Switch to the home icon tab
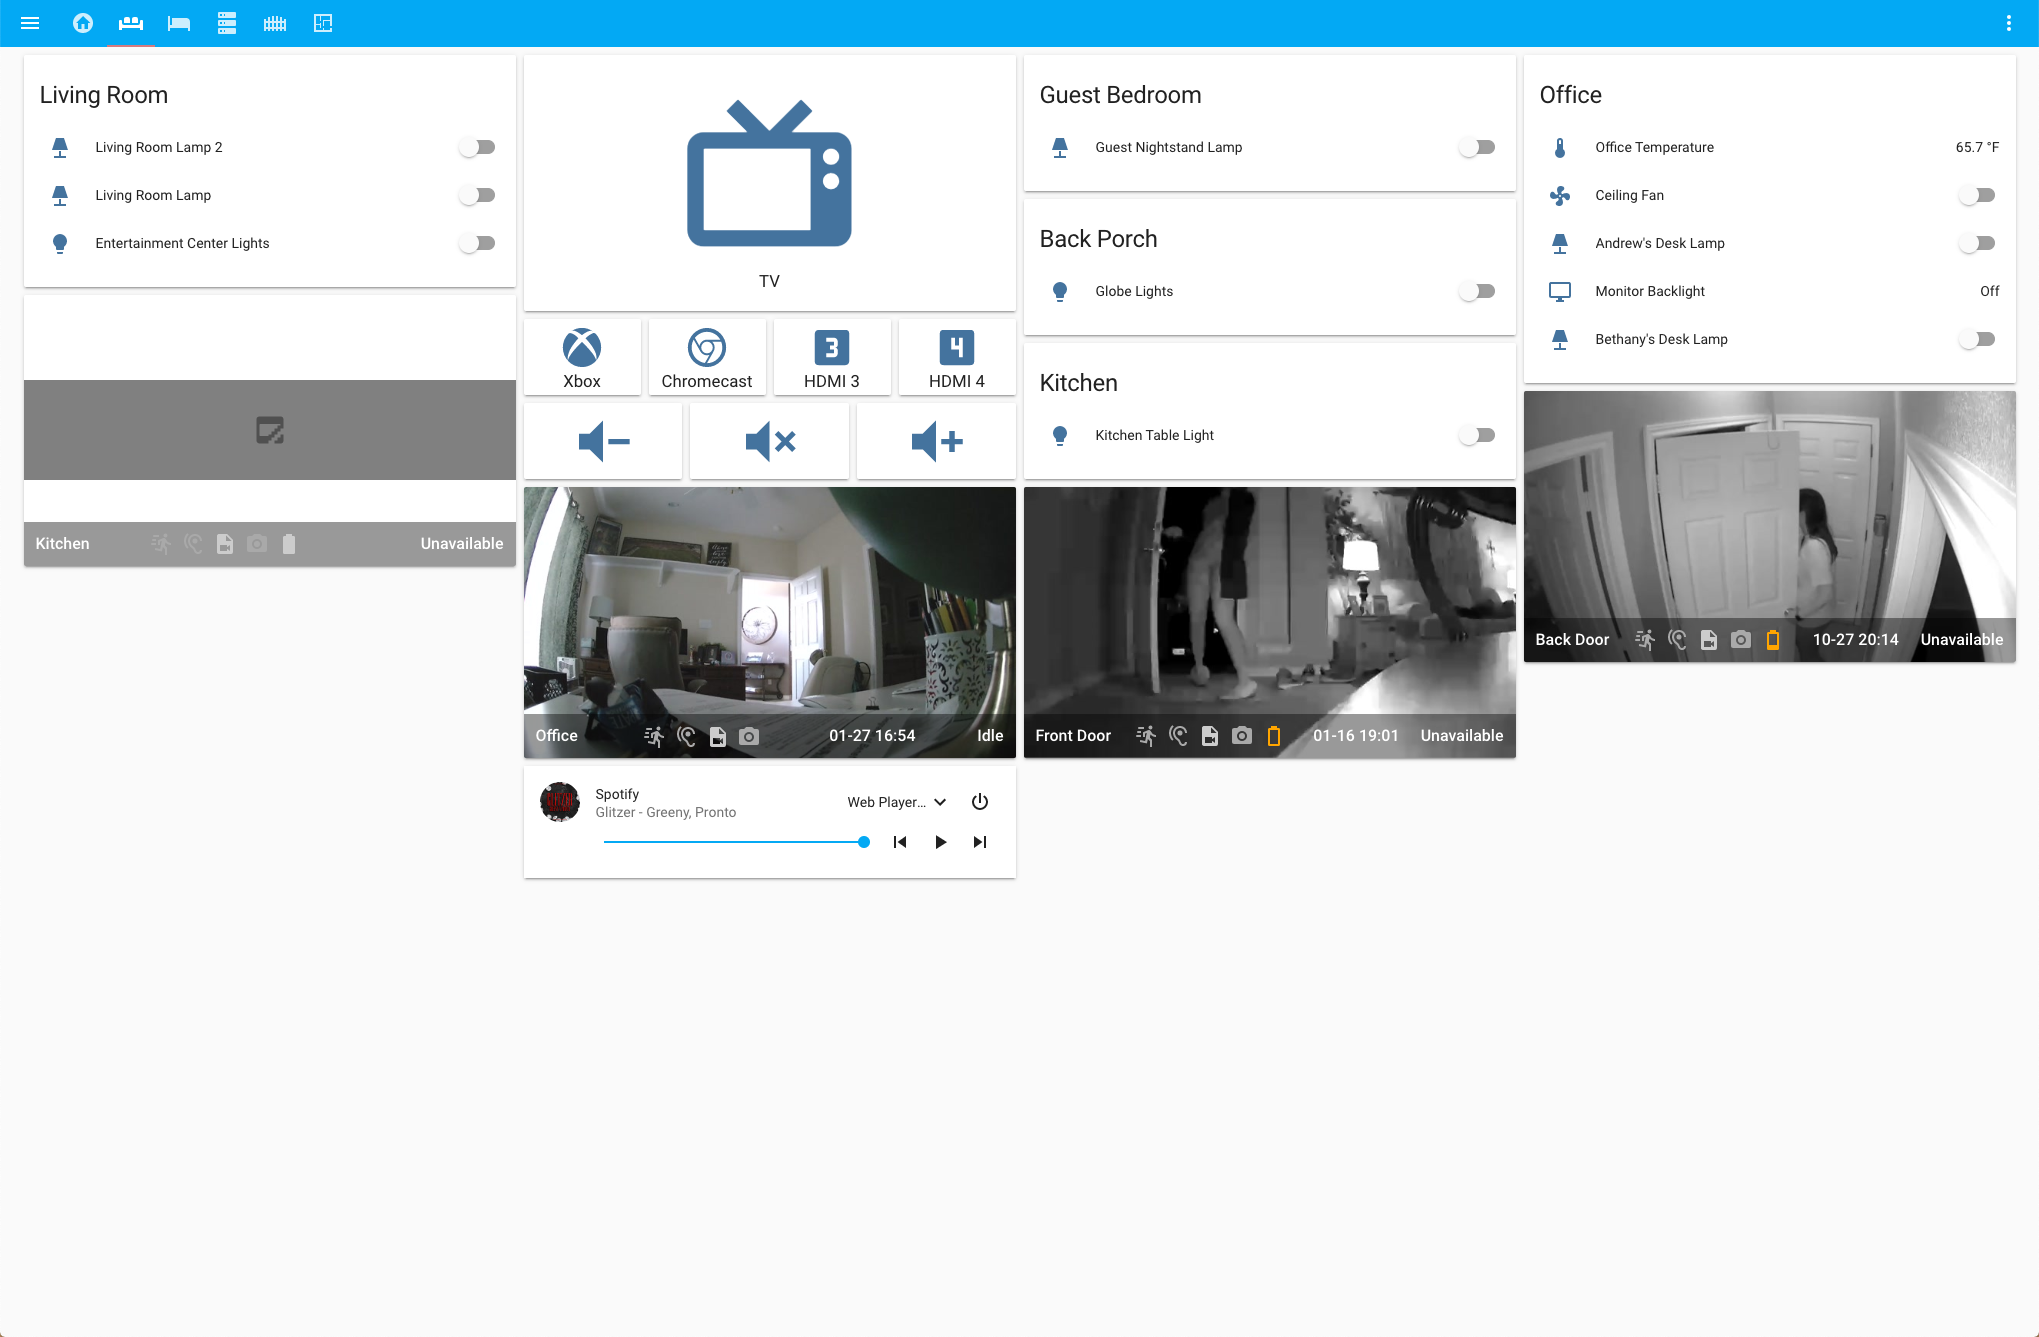Viewport: 2039px width, 1337px height. click(83, 23)
